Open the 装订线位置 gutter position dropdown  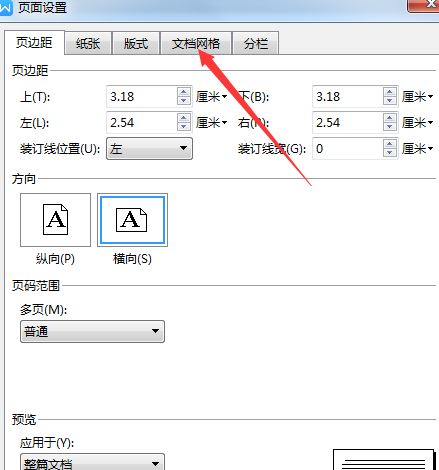coord(149,148)
